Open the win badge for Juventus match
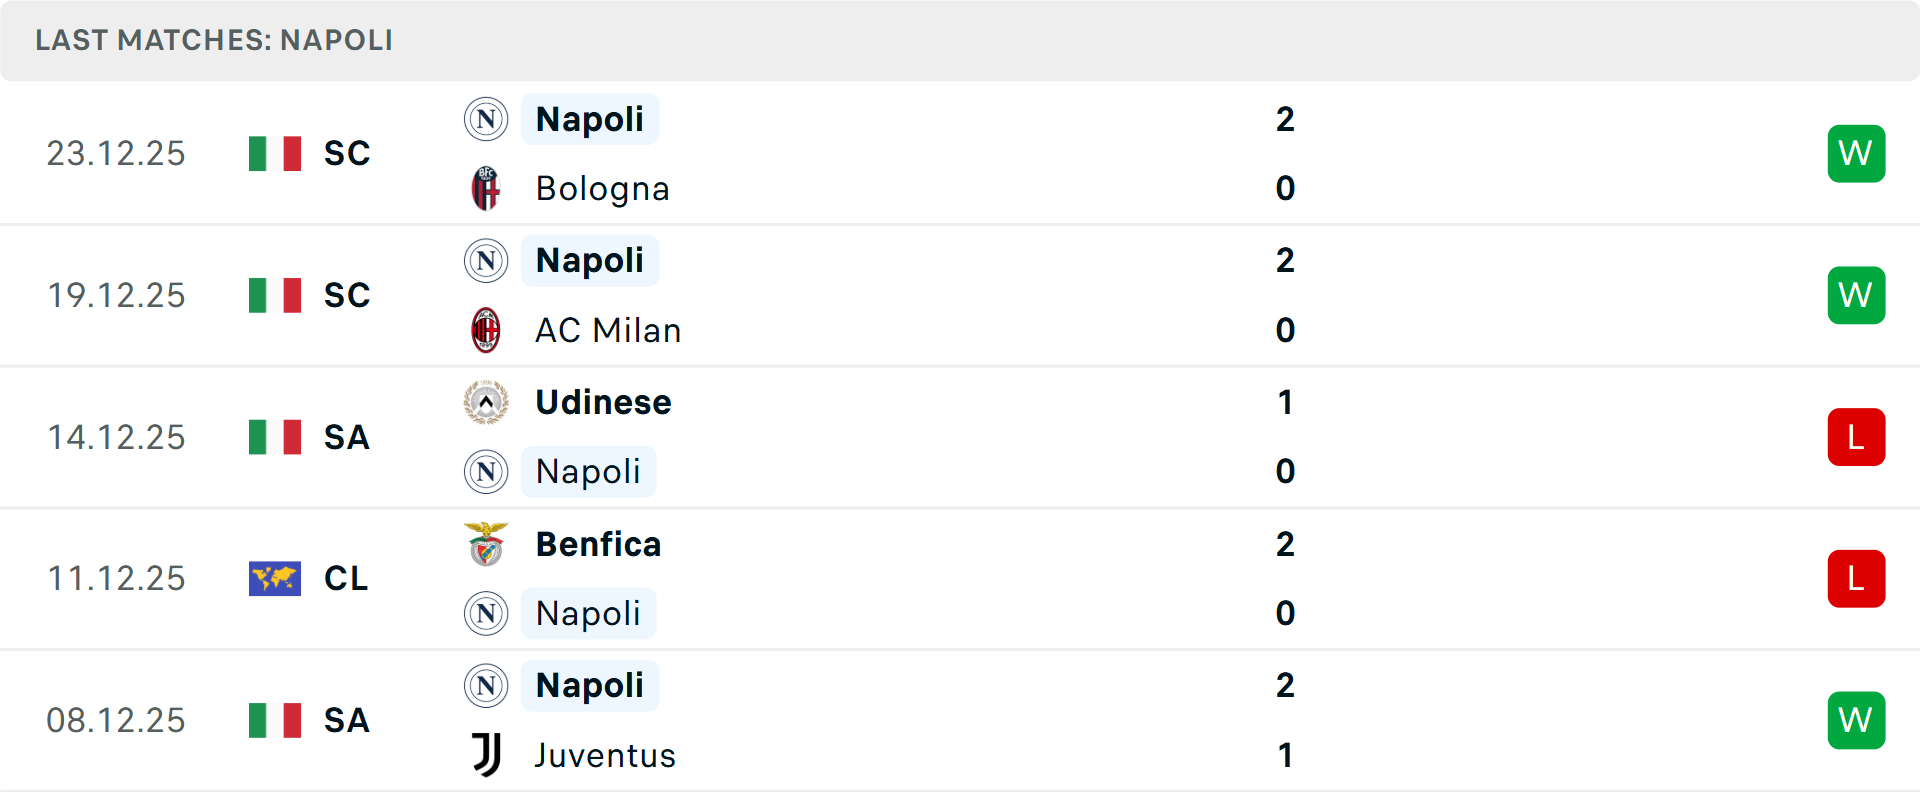This screenshot has width=1920, height=792. point(1856,720)
